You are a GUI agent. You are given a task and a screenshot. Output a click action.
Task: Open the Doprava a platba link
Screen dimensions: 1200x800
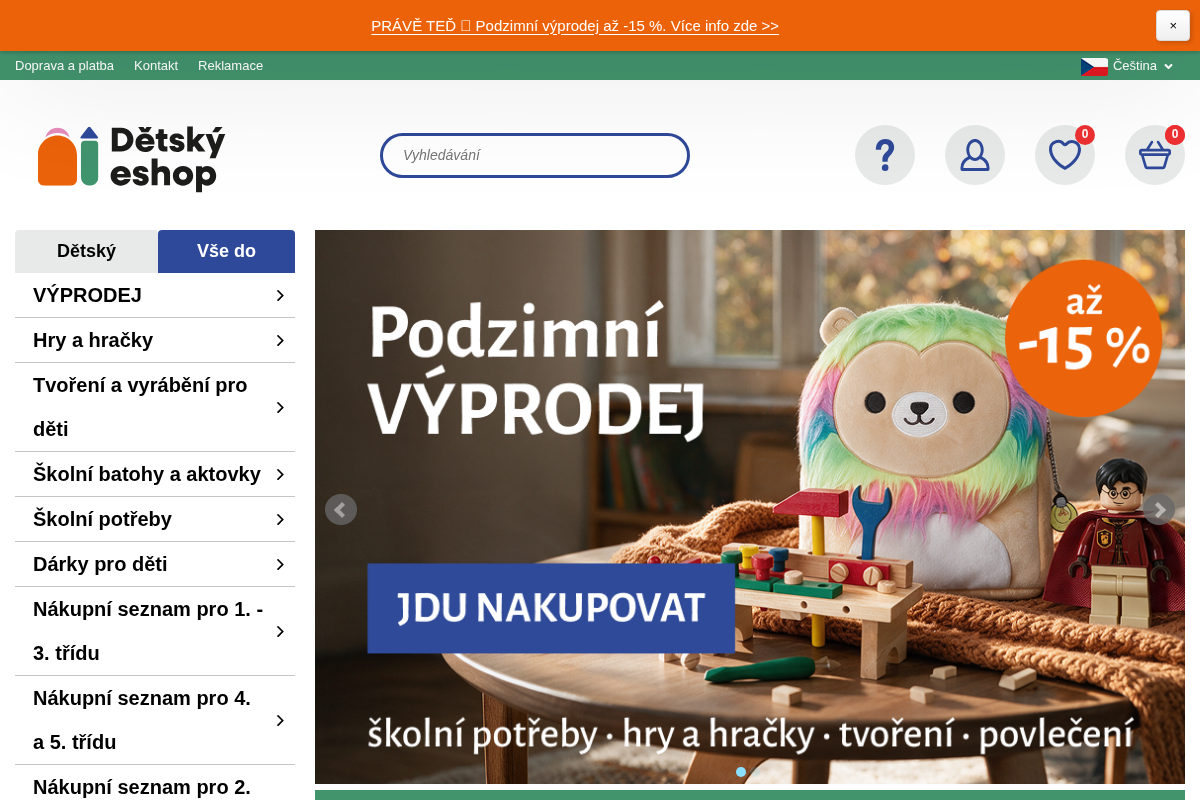[64, 66]
